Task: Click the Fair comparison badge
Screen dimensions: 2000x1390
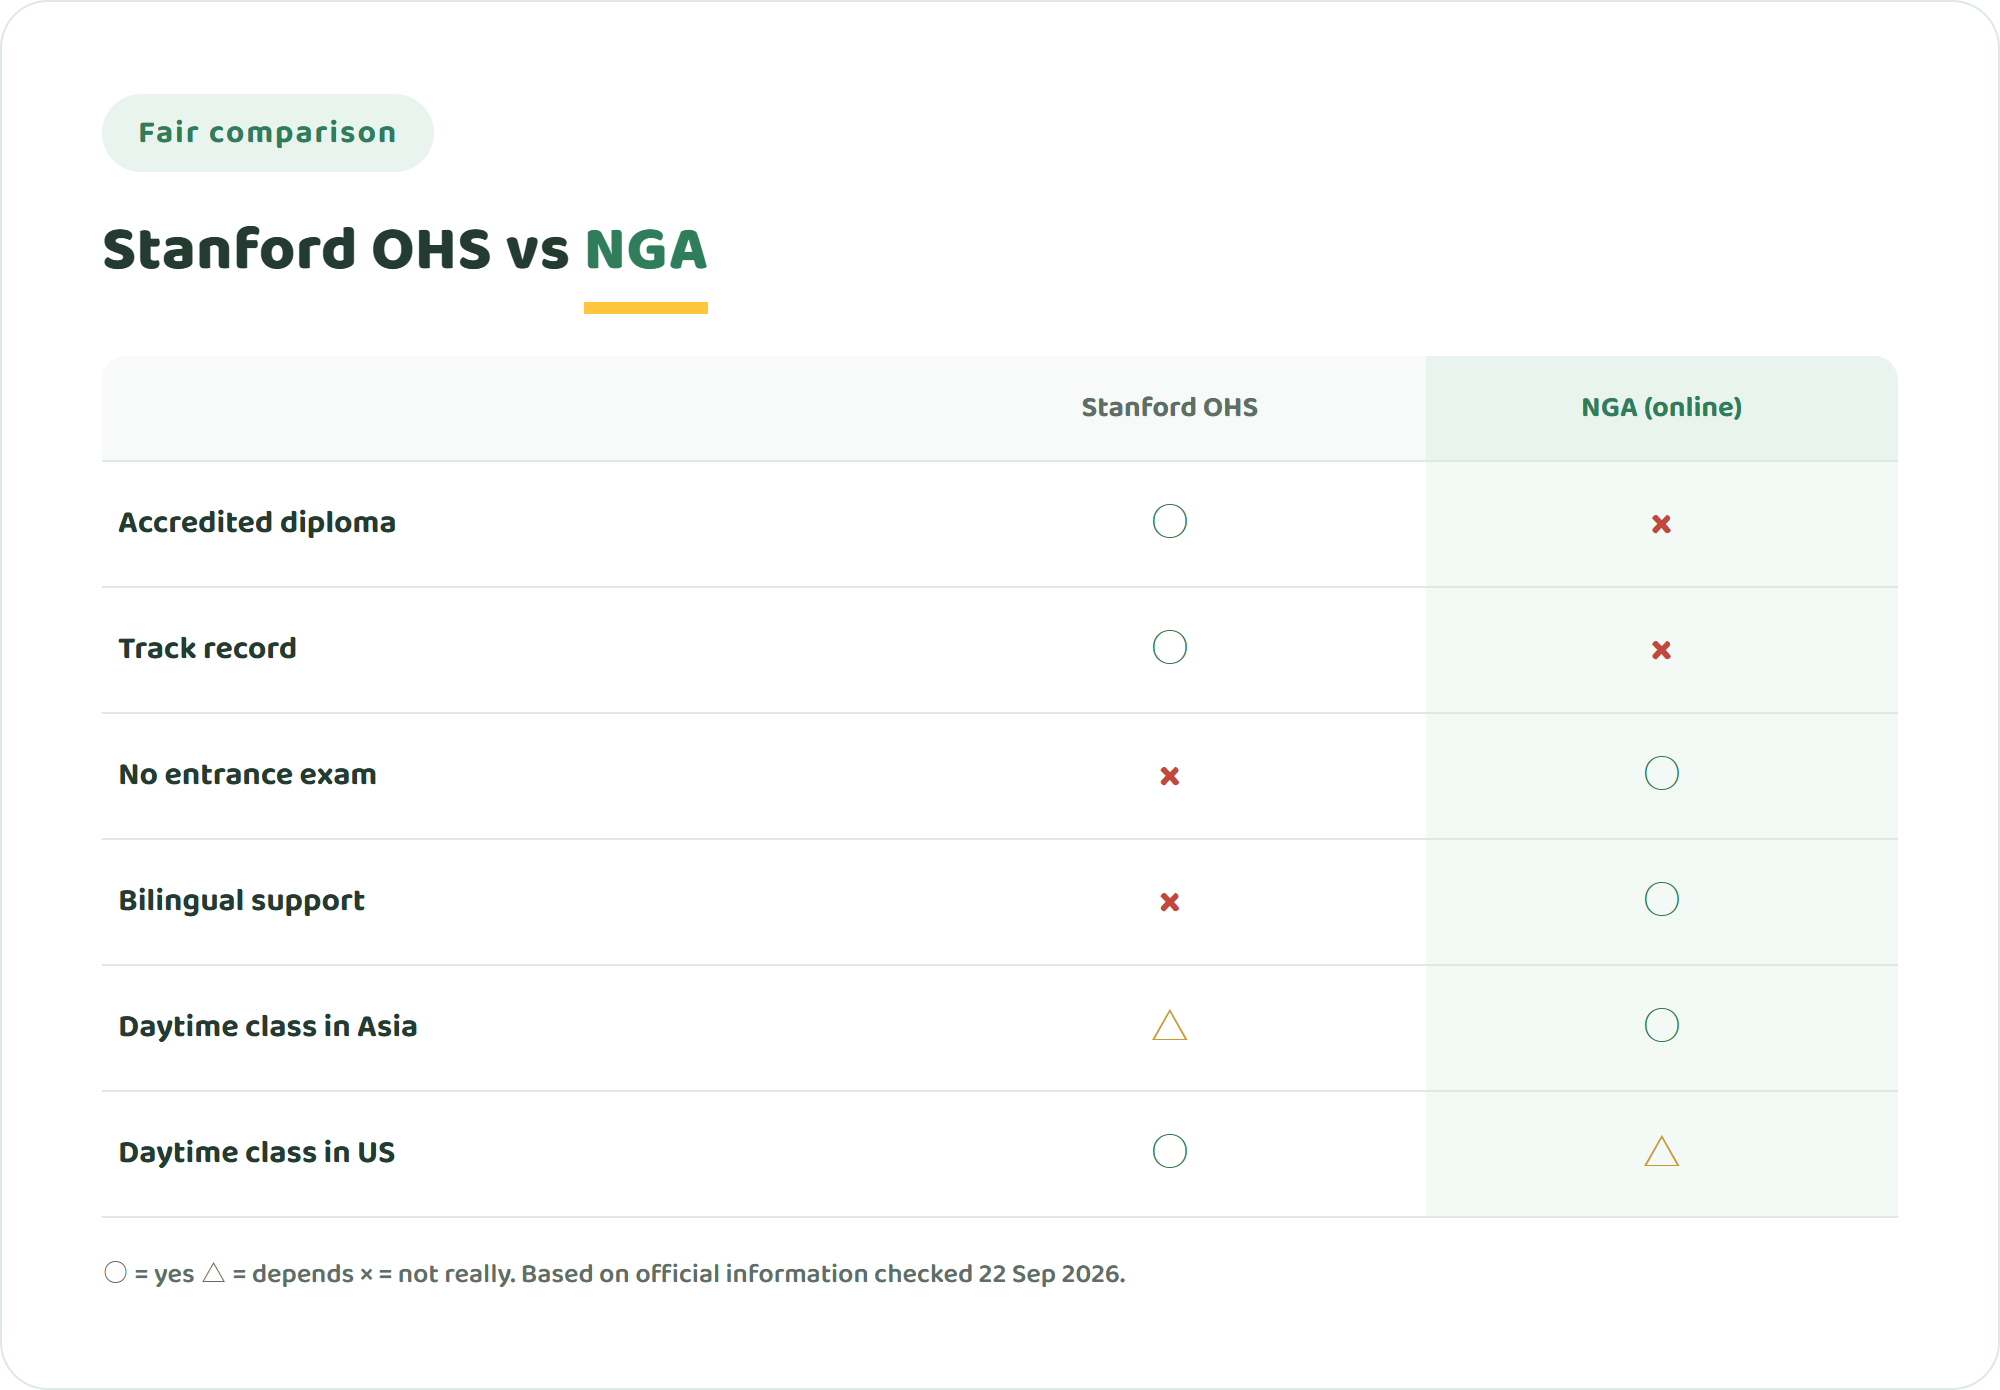Action: point(267,133)
